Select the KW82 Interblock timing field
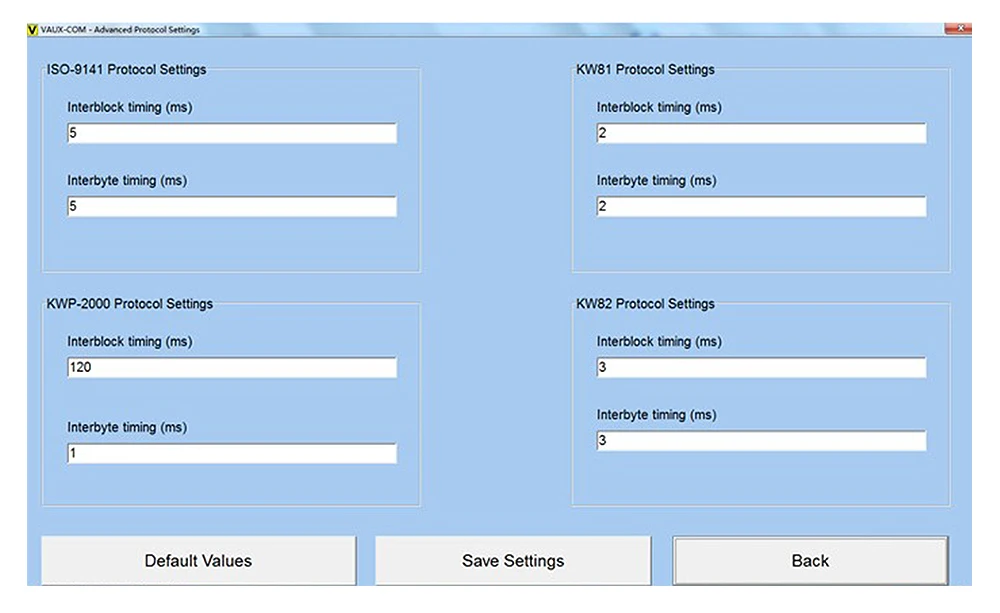This screenshot has height=613, width=1000. (x=761, y=368)
